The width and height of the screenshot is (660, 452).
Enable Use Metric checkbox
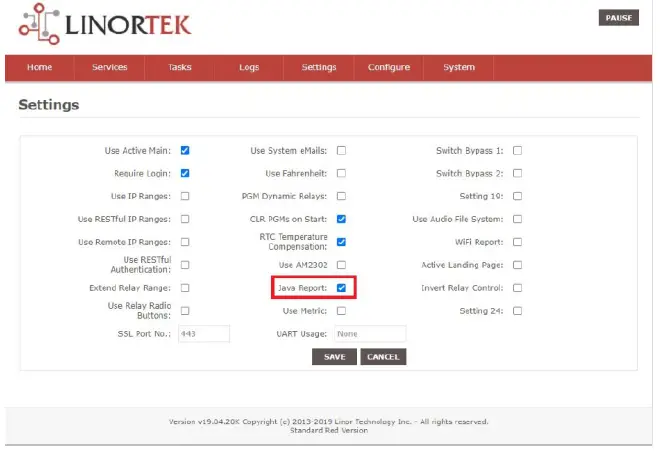pyautogui.click(x=341, y=311)
